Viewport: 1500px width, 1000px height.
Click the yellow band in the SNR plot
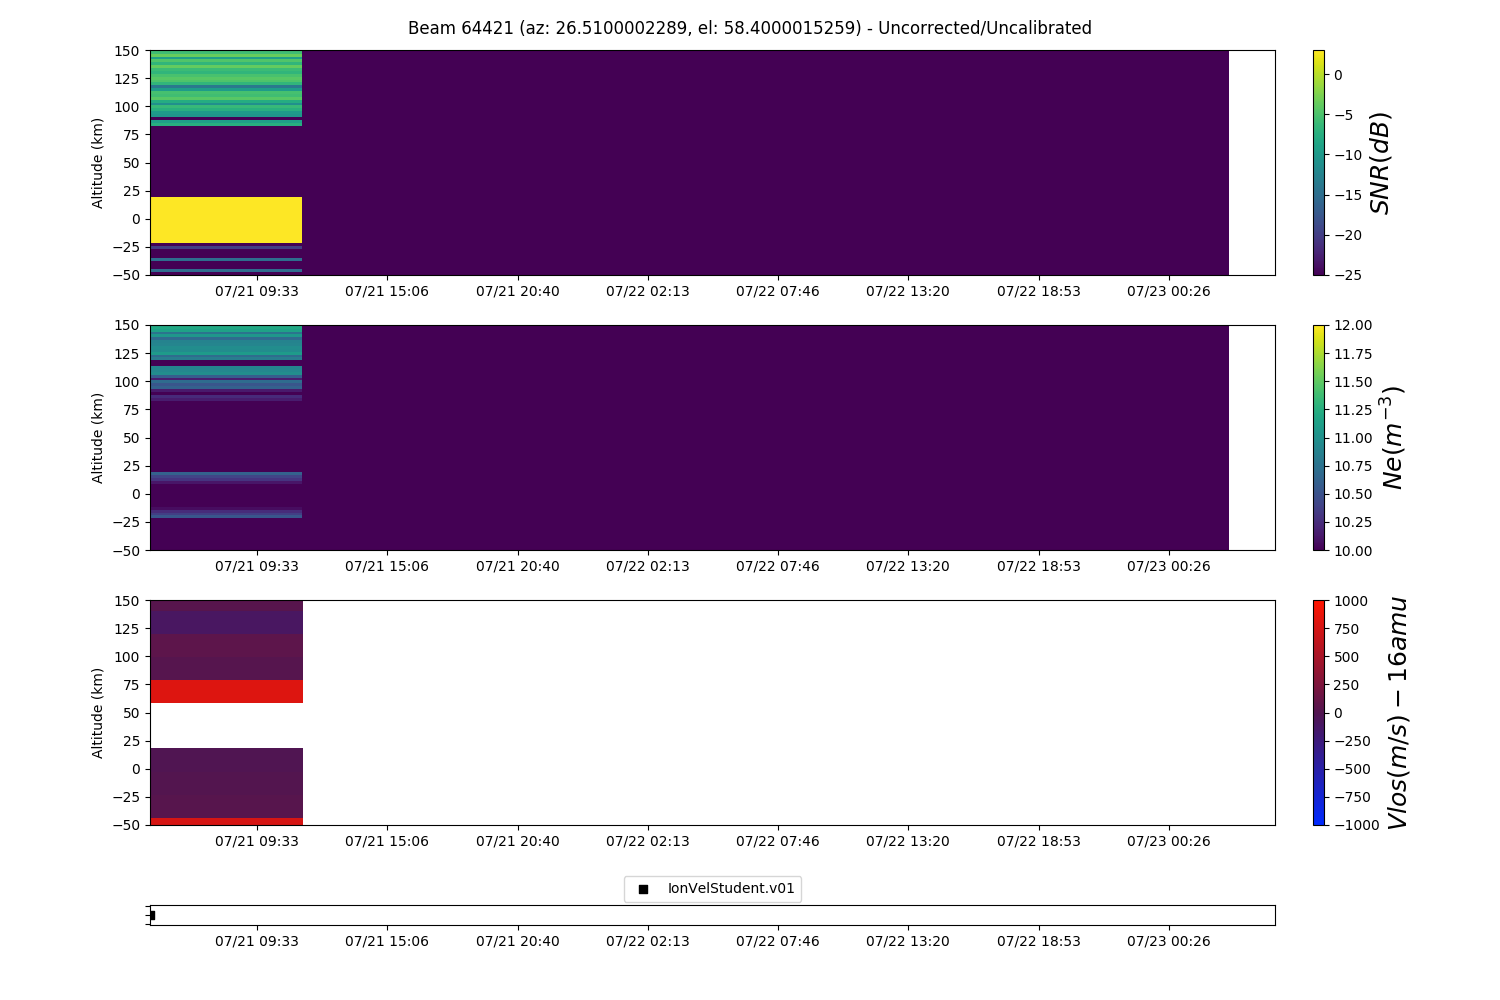pyautogui.click(x=226, y=219)
